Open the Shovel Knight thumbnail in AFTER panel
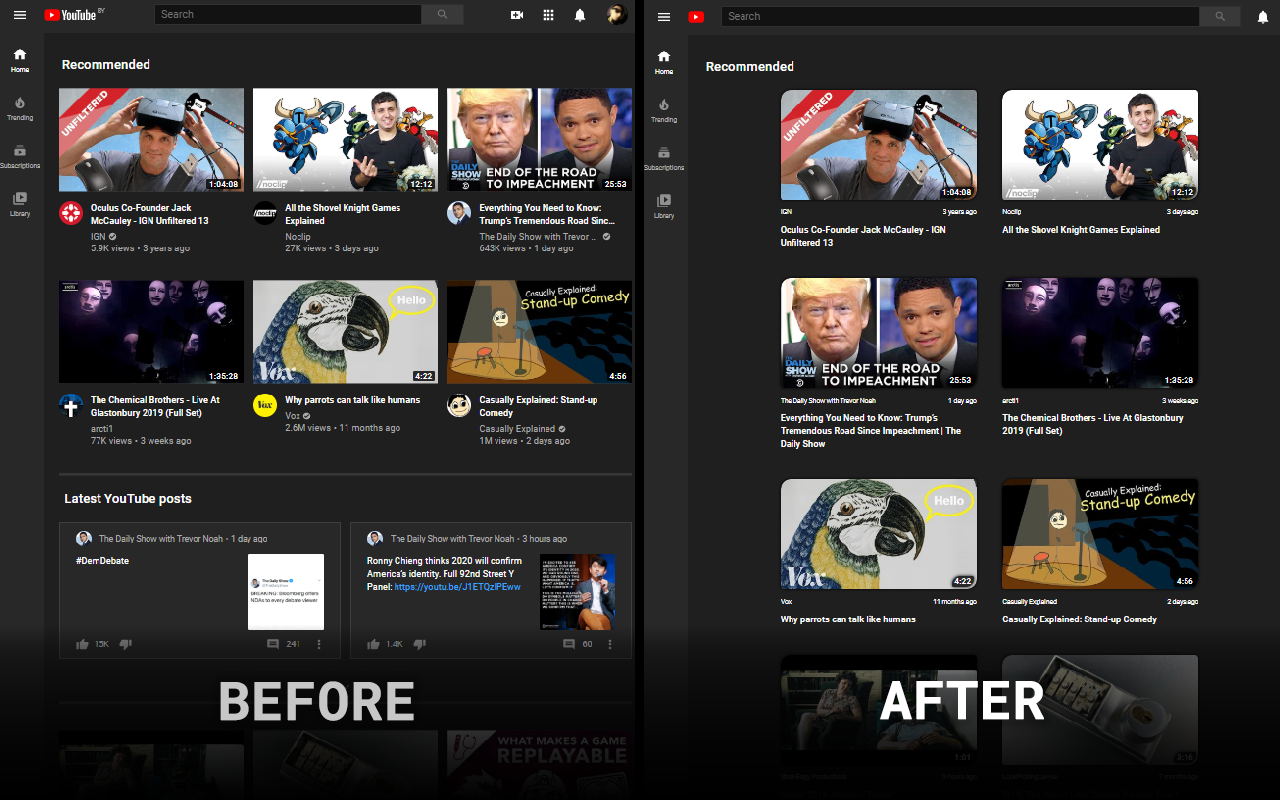1280x800 pixels. click(x=1100, y=145)
